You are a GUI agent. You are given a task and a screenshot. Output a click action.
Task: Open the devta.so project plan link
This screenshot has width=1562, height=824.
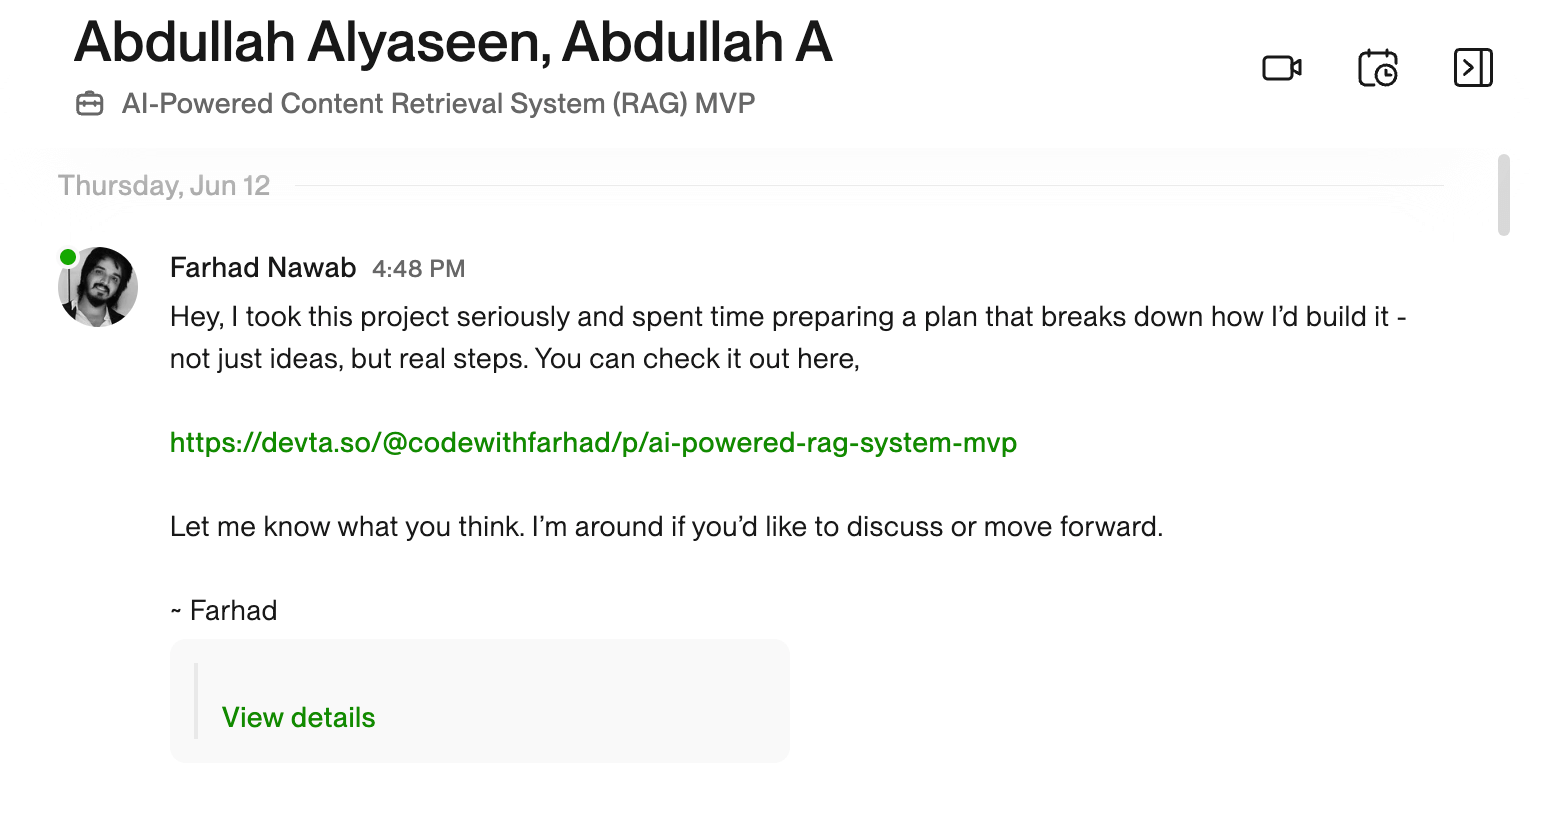592,442
